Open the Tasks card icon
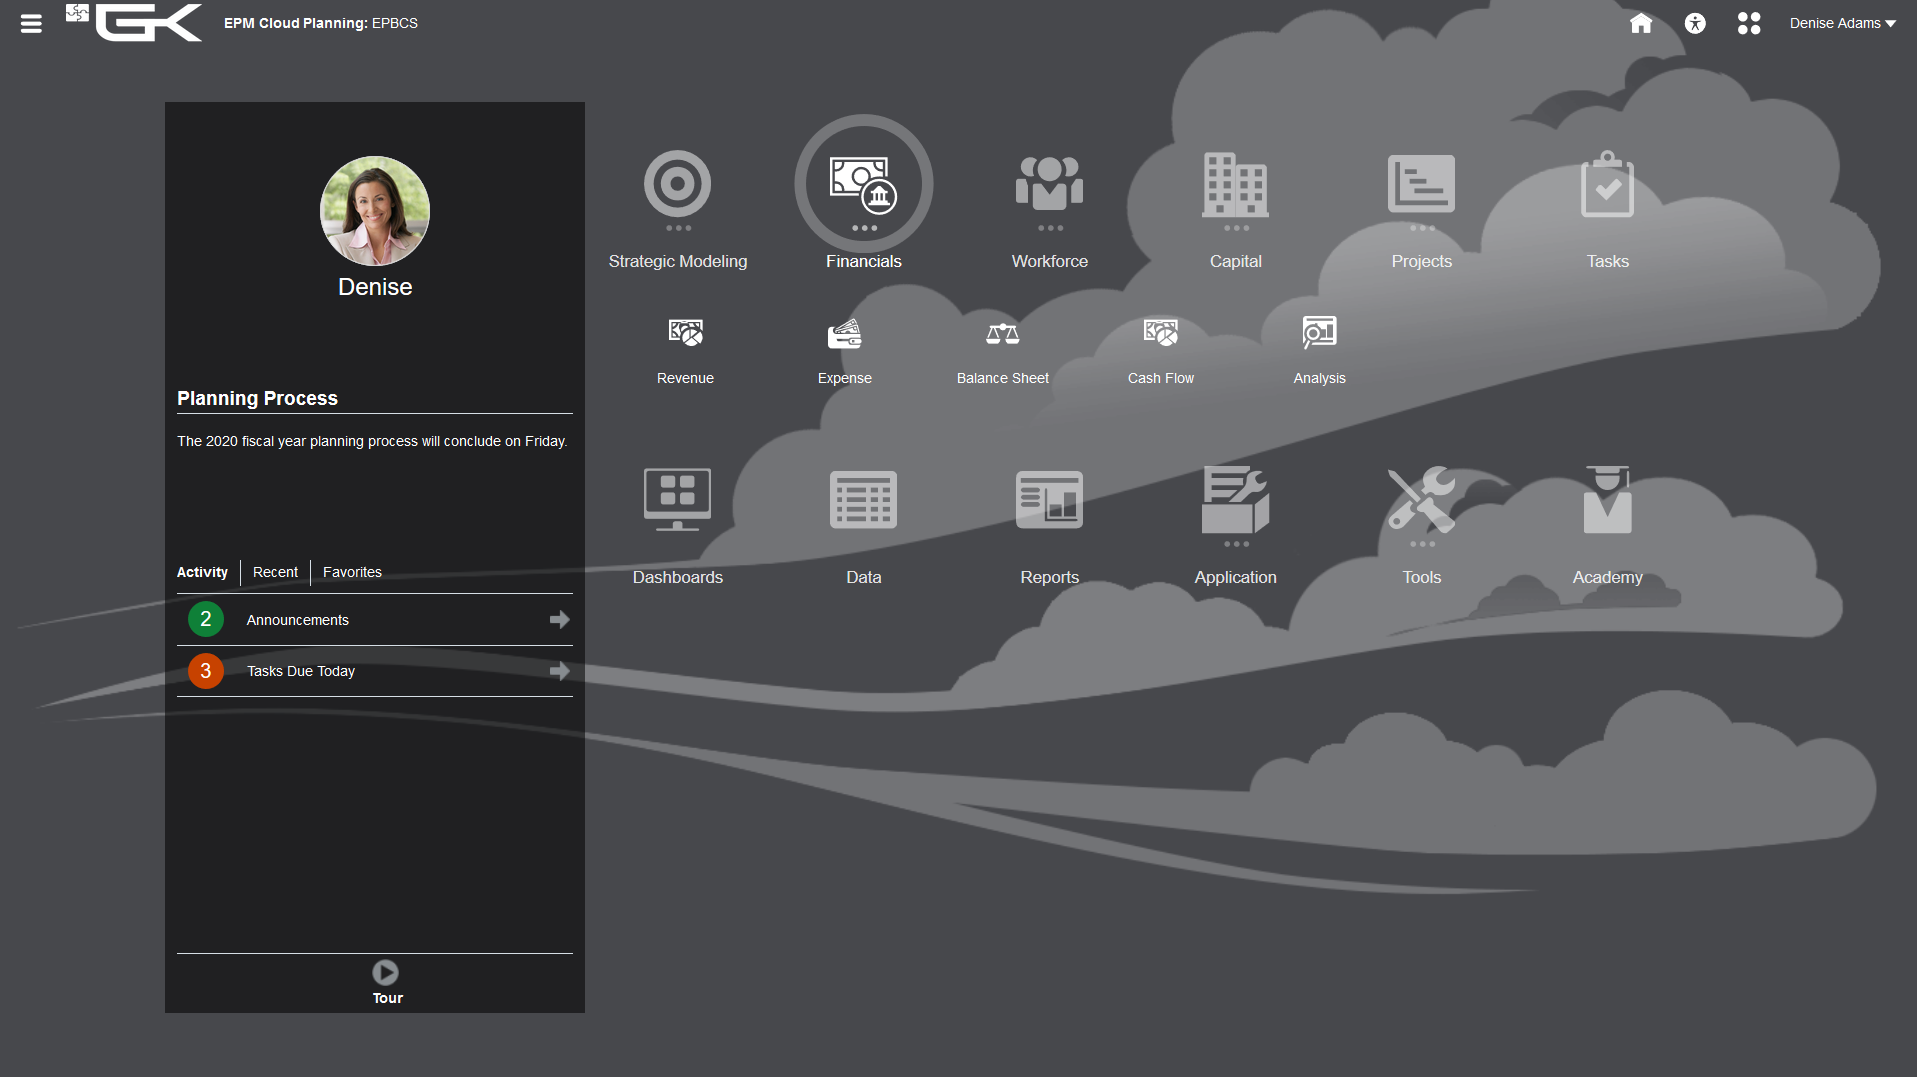The width and height of the screenshot is (1917, 1077). click(x=1608, y=184)
